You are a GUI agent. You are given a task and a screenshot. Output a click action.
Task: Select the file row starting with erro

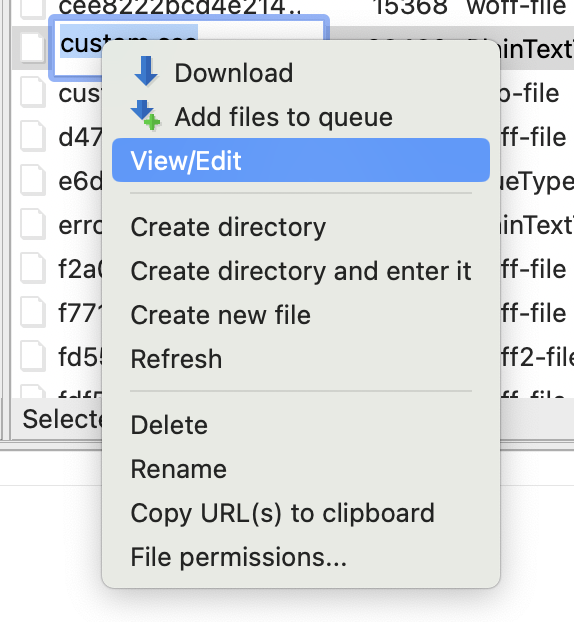pos(81,225)
